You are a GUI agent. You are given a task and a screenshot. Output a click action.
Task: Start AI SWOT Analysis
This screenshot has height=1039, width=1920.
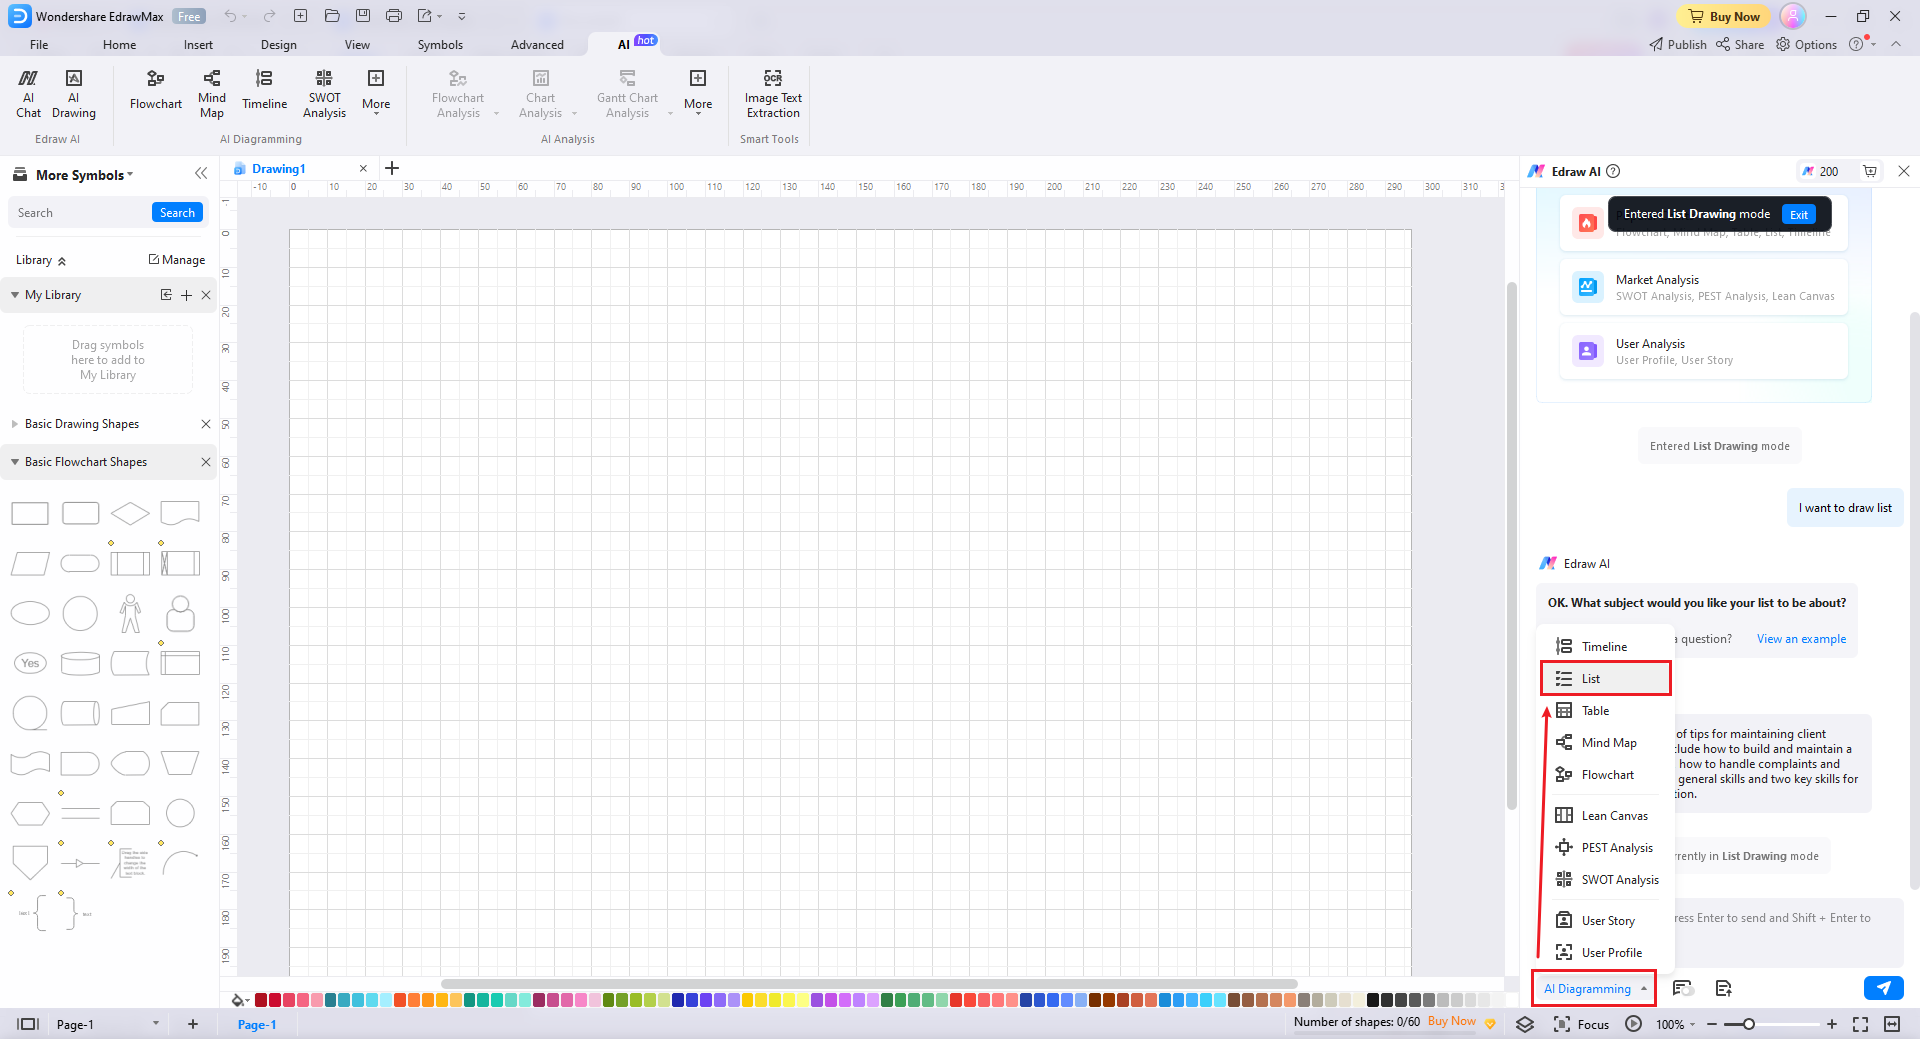coord(324,94)
